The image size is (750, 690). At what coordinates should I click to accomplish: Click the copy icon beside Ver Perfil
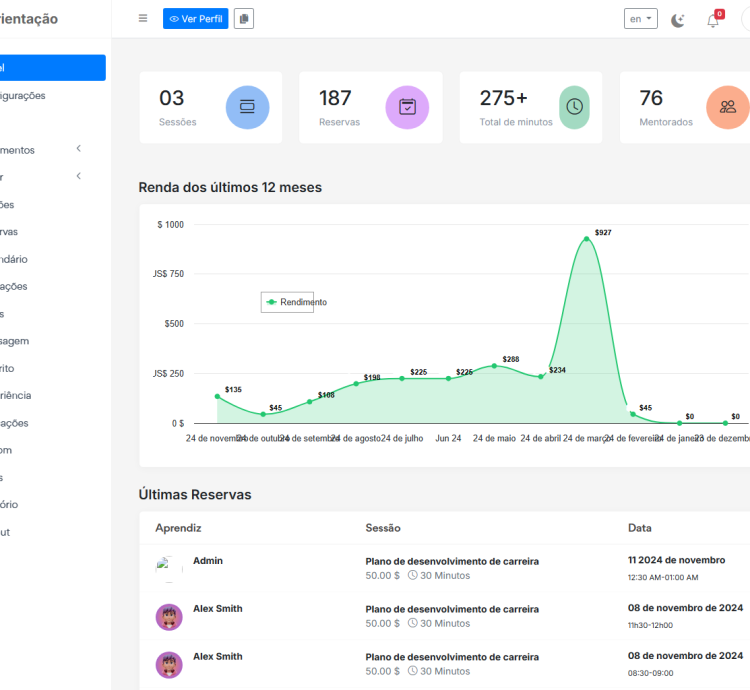point(244,19)
